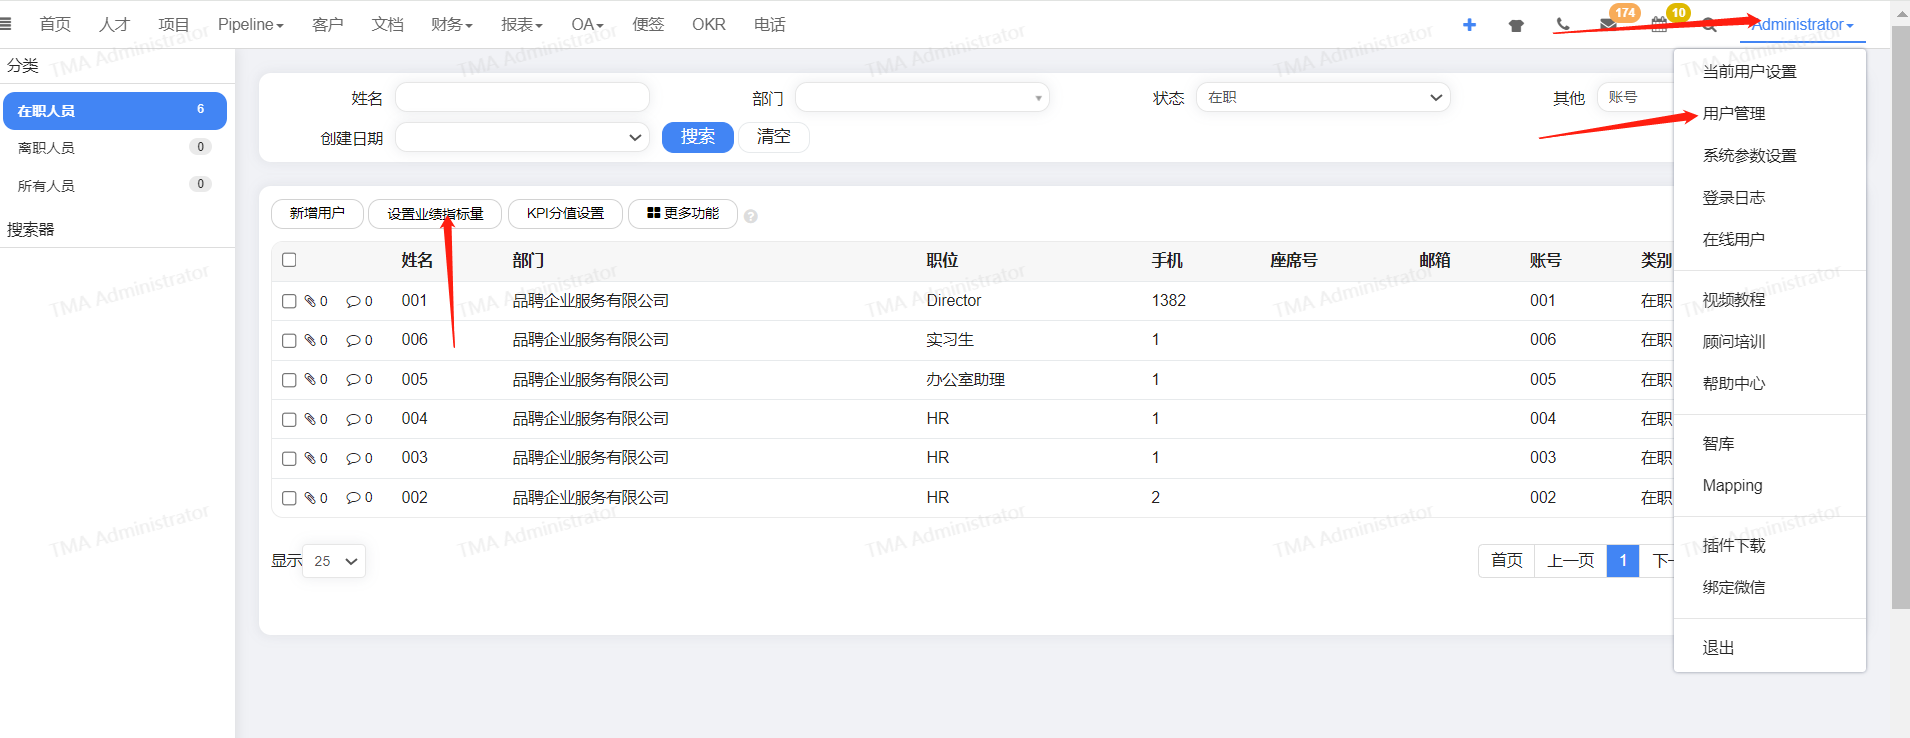The image size is (1910, 738).
Task: Check the checkbox for user 005 row
Action: point(289,380)
